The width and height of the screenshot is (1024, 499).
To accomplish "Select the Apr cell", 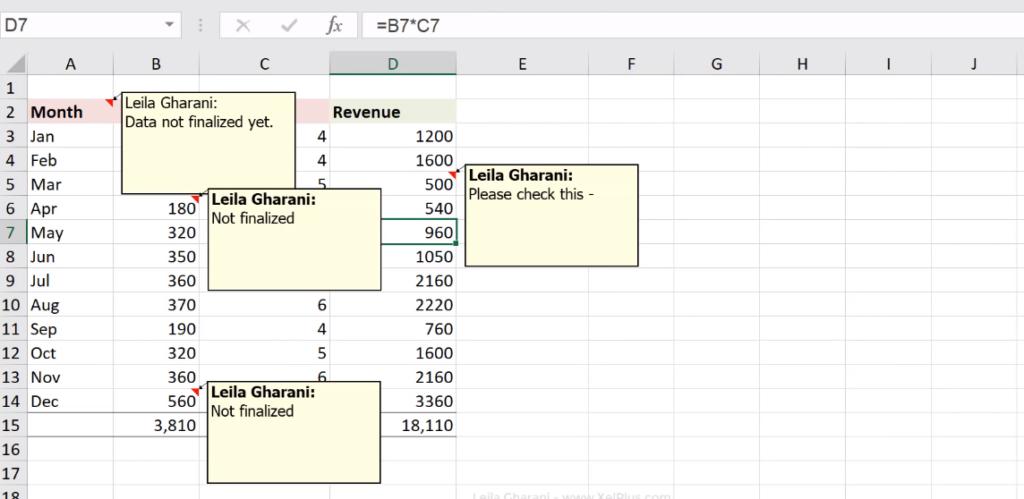I will tap(70, 208).
